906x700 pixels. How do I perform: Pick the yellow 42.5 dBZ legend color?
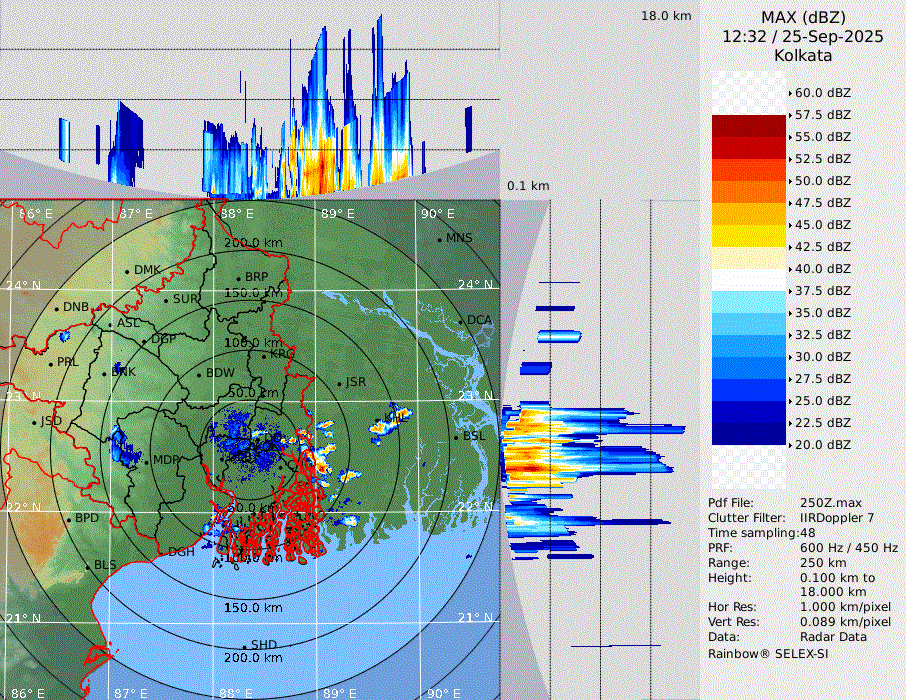[748, 235]
